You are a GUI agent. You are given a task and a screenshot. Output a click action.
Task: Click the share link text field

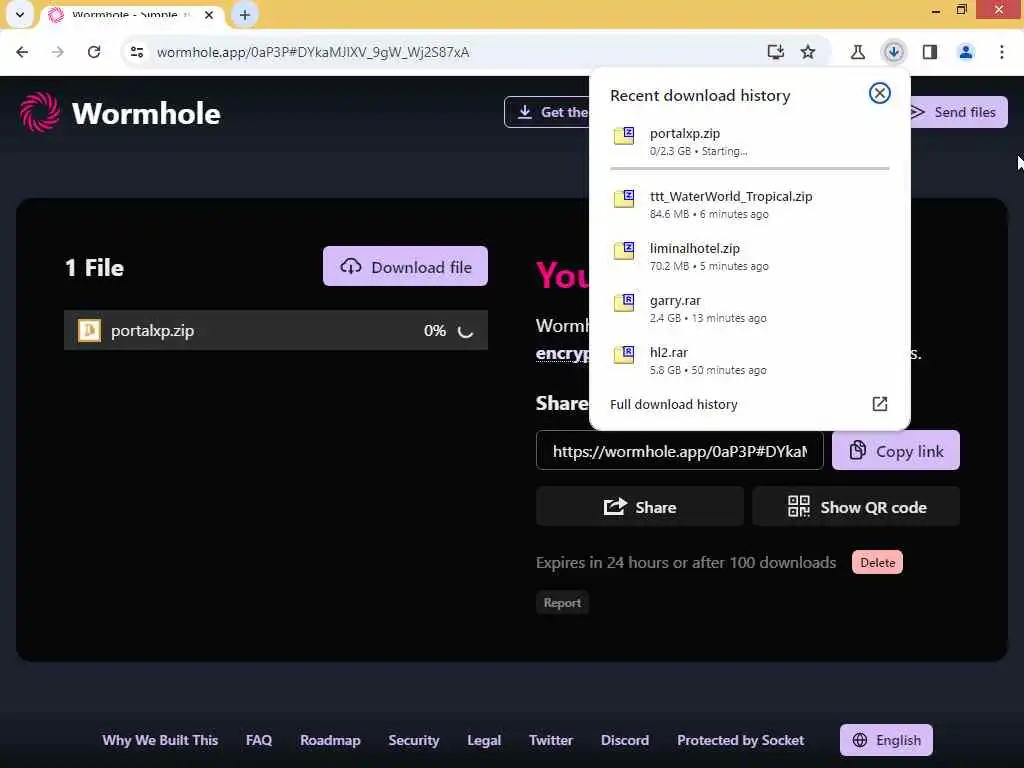[679, 451]
